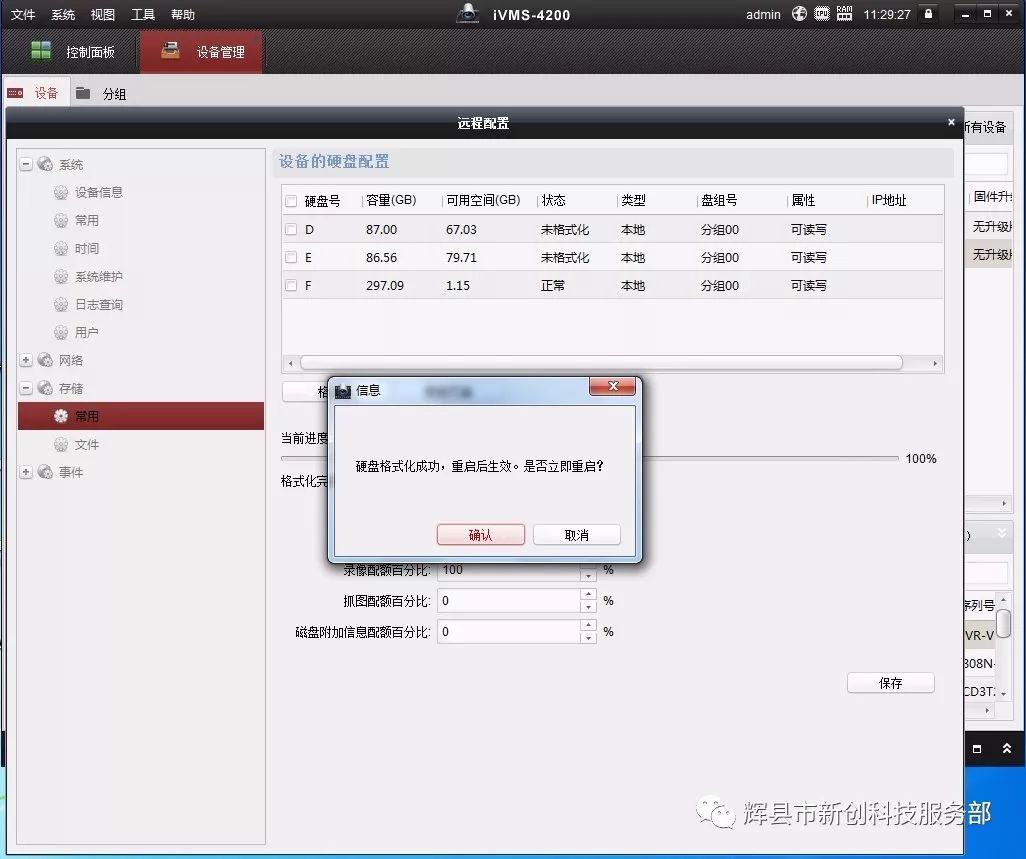Click the globe icon beside 事件
Screen dimensions: 1026x859
(x=45, y=472)
